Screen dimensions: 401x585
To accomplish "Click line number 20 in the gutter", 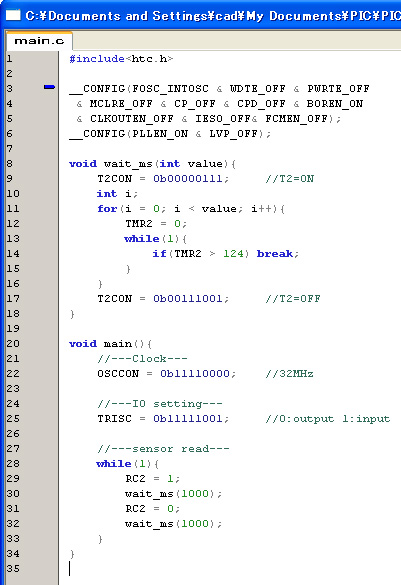I will click(x=13, y=344).
